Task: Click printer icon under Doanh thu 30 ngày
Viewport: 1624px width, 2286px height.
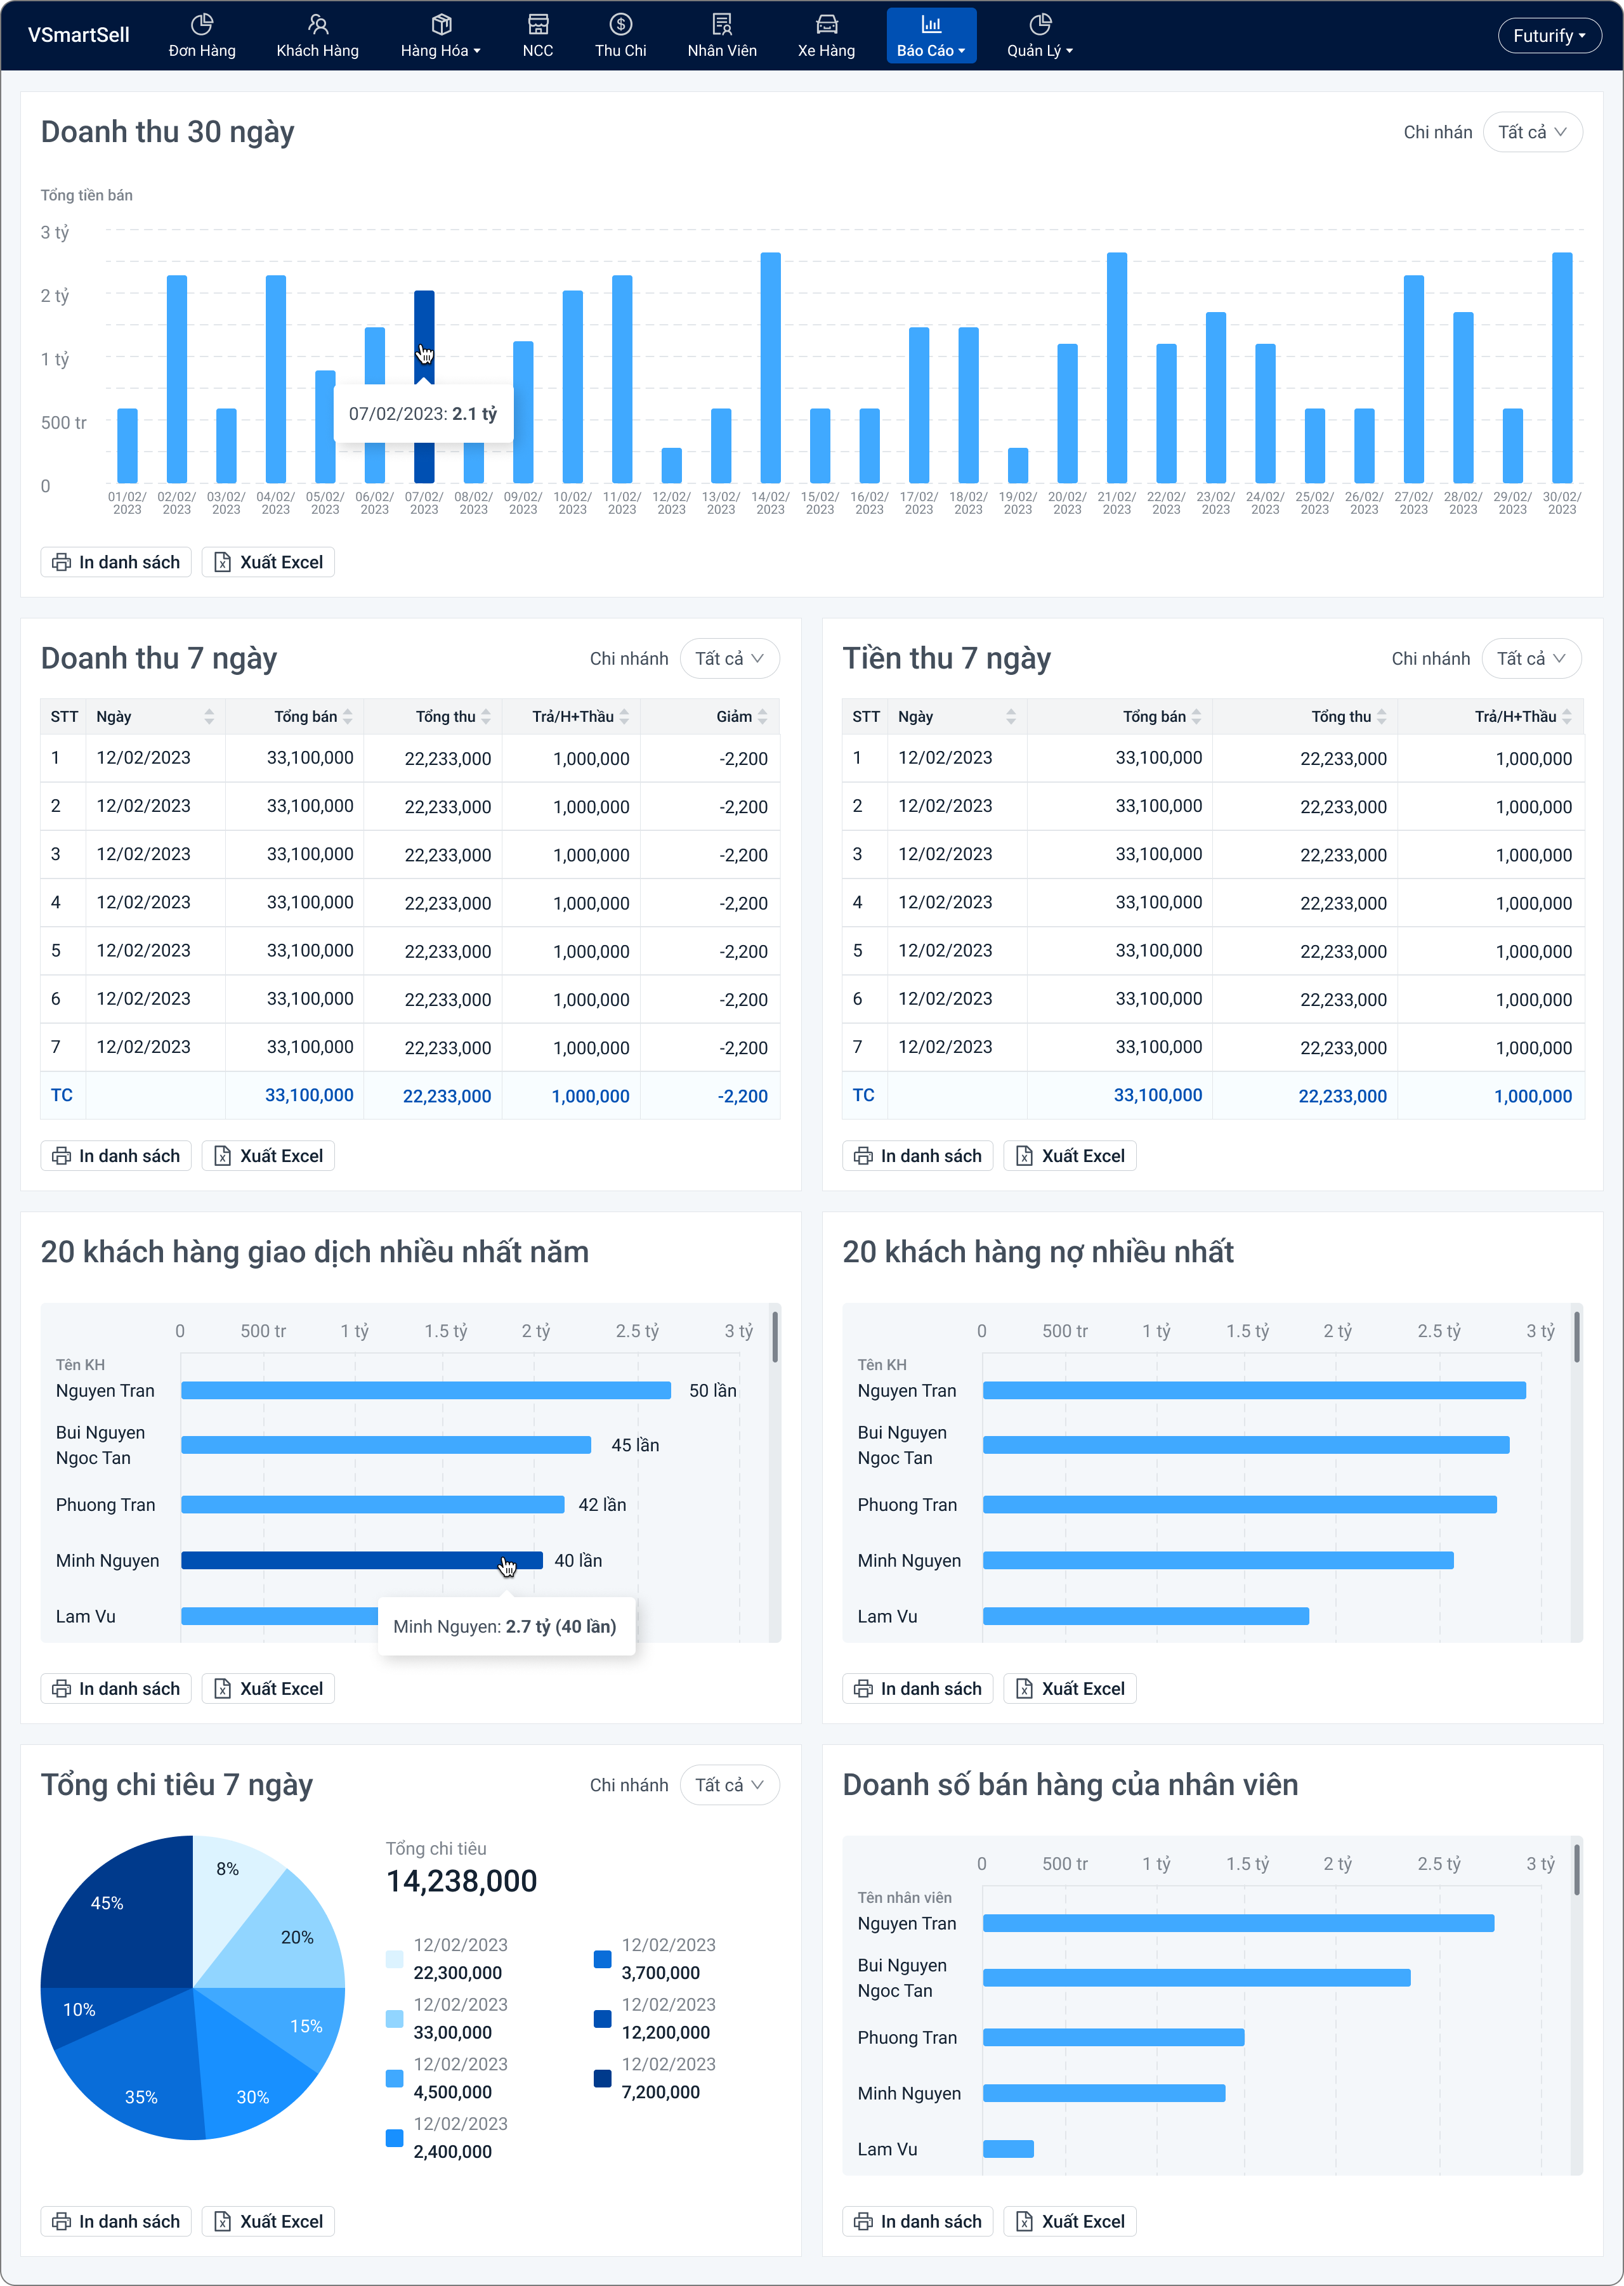Action: tap(62, 562)
